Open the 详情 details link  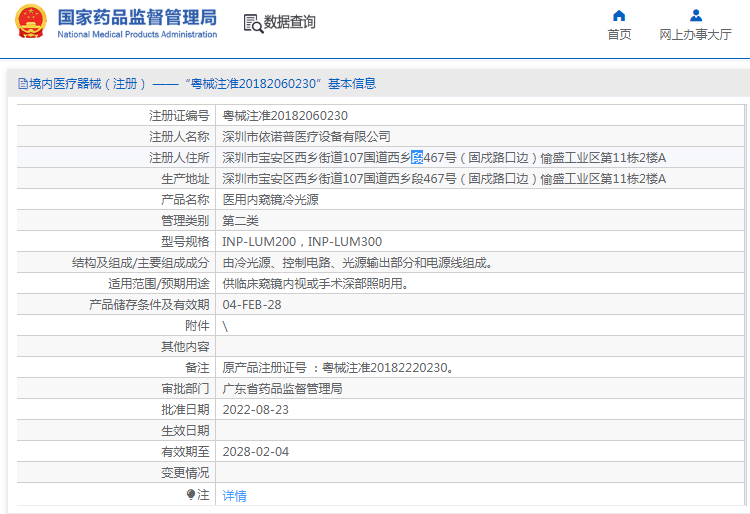(234, 495)
